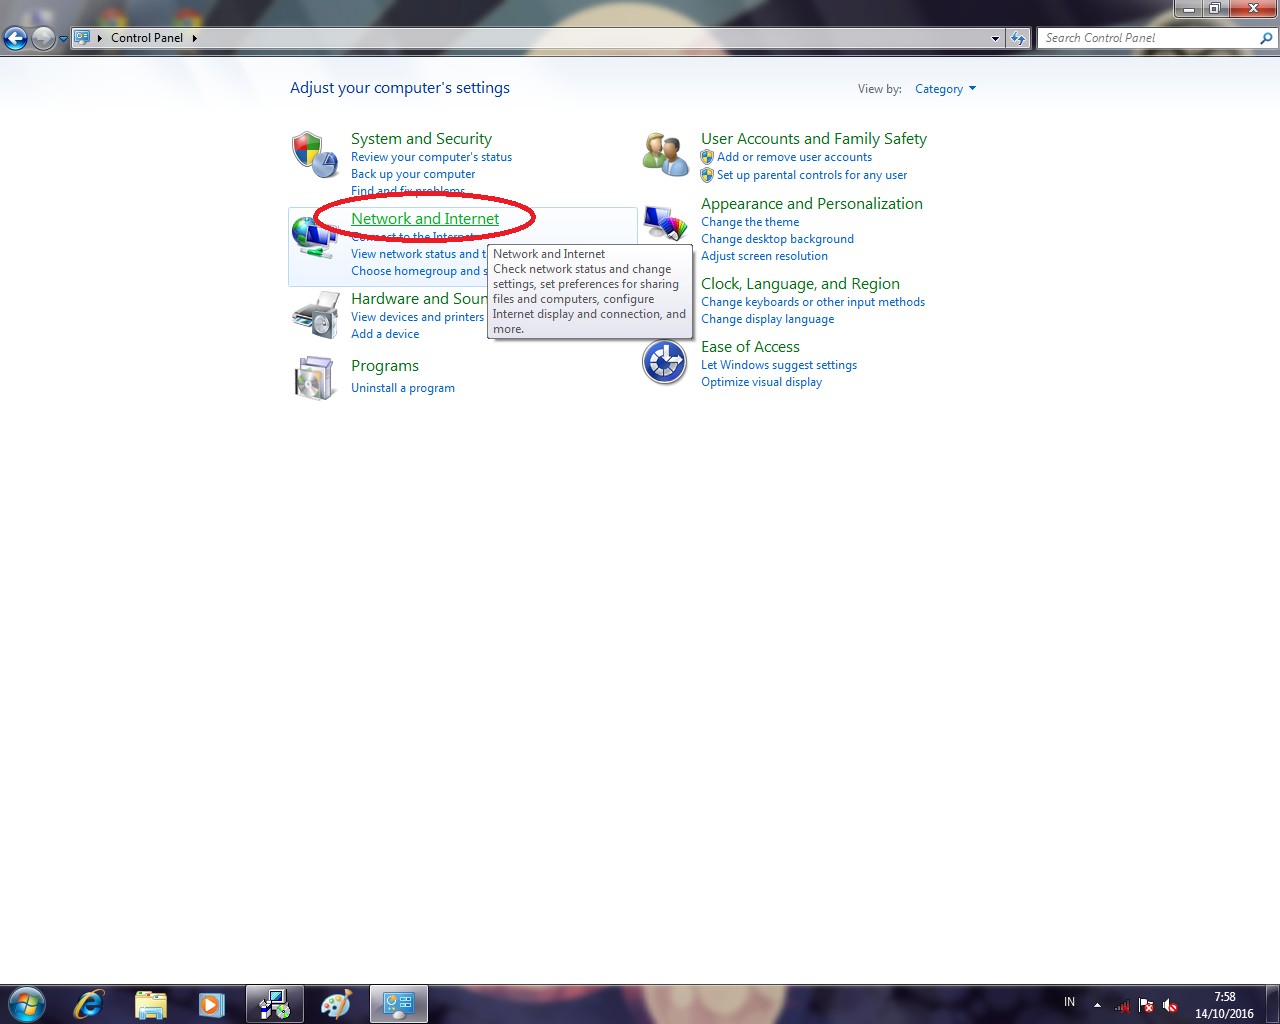Screen dimensions: 1280x1024
Task: Open Change desktop background
Action: tap(777, 239)
